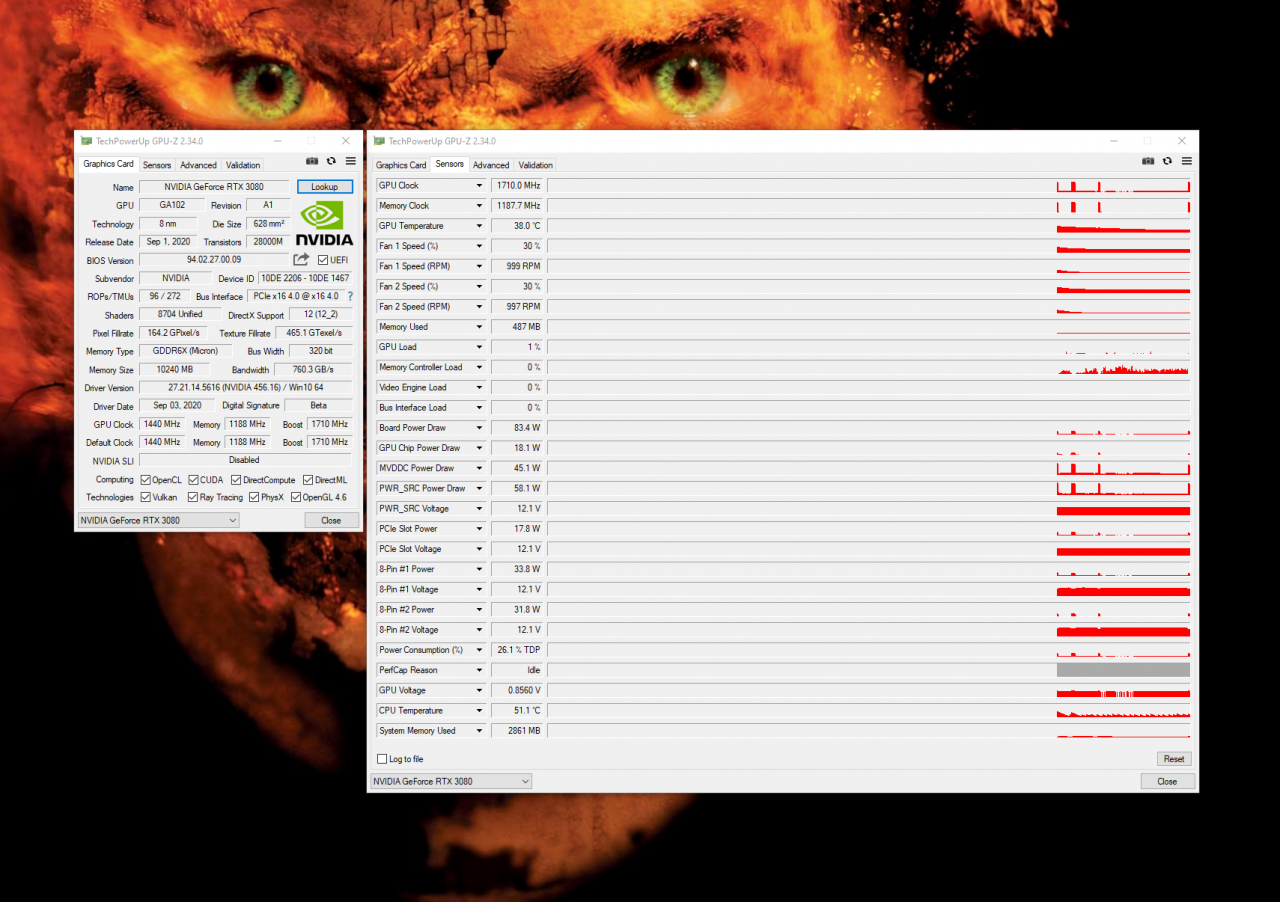Open the PerfCap Reason dropdown arrow
The image size is (1280, 902).
pos(479,670)
